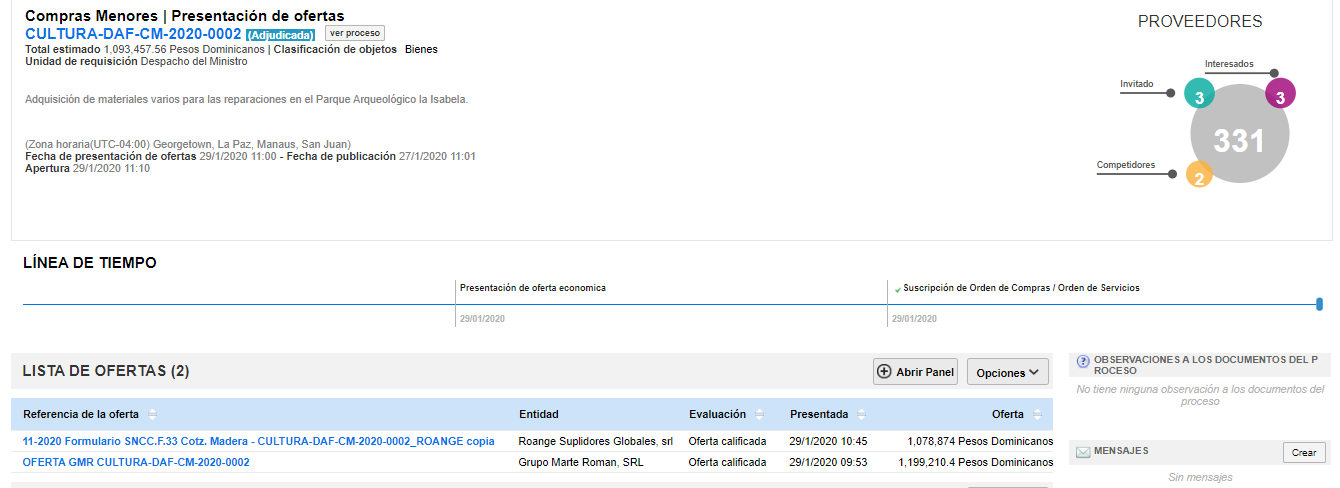Screen dimensions: 1340x488
Task: Sort offers by Evaluación column arrows
Action: (759, 415)
